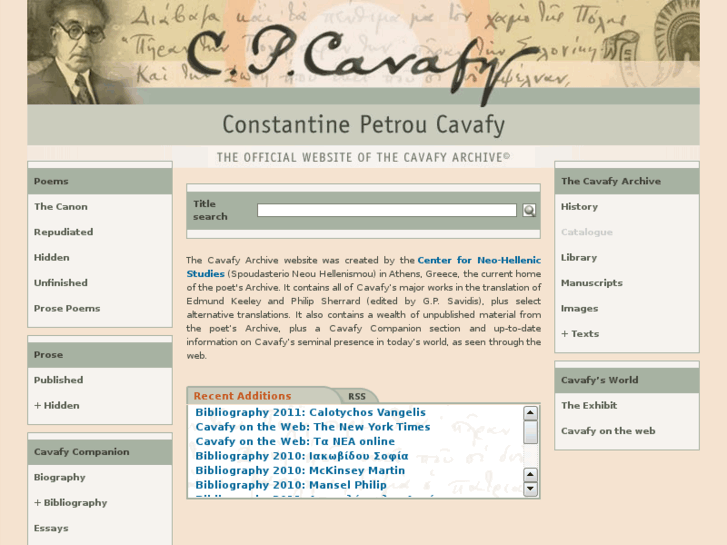Click the Poems section header

pyautogui.click(x=100, y=181)
